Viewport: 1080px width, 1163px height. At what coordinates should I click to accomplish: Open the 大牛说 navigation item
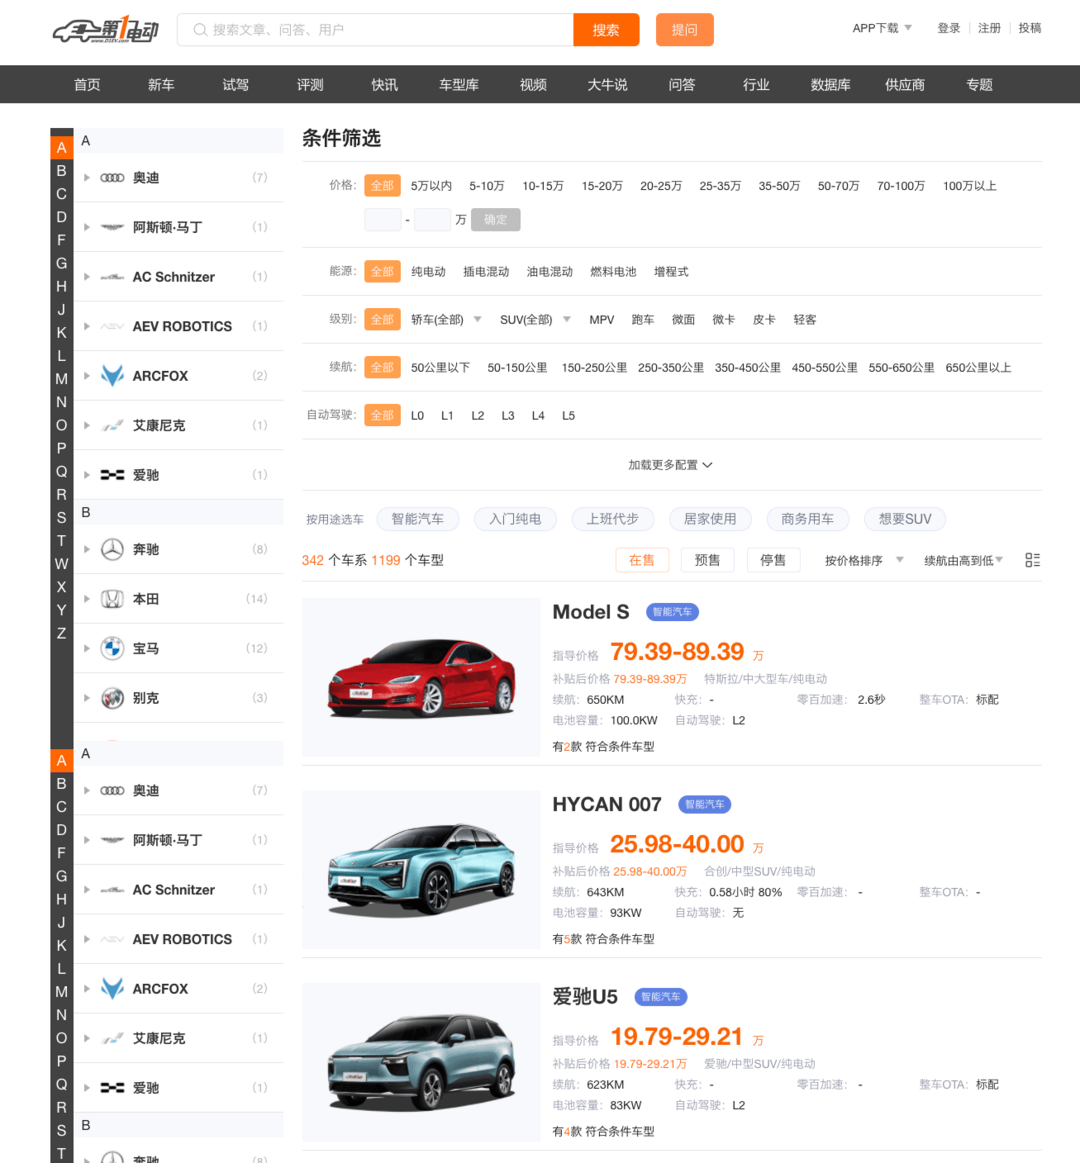608,85
